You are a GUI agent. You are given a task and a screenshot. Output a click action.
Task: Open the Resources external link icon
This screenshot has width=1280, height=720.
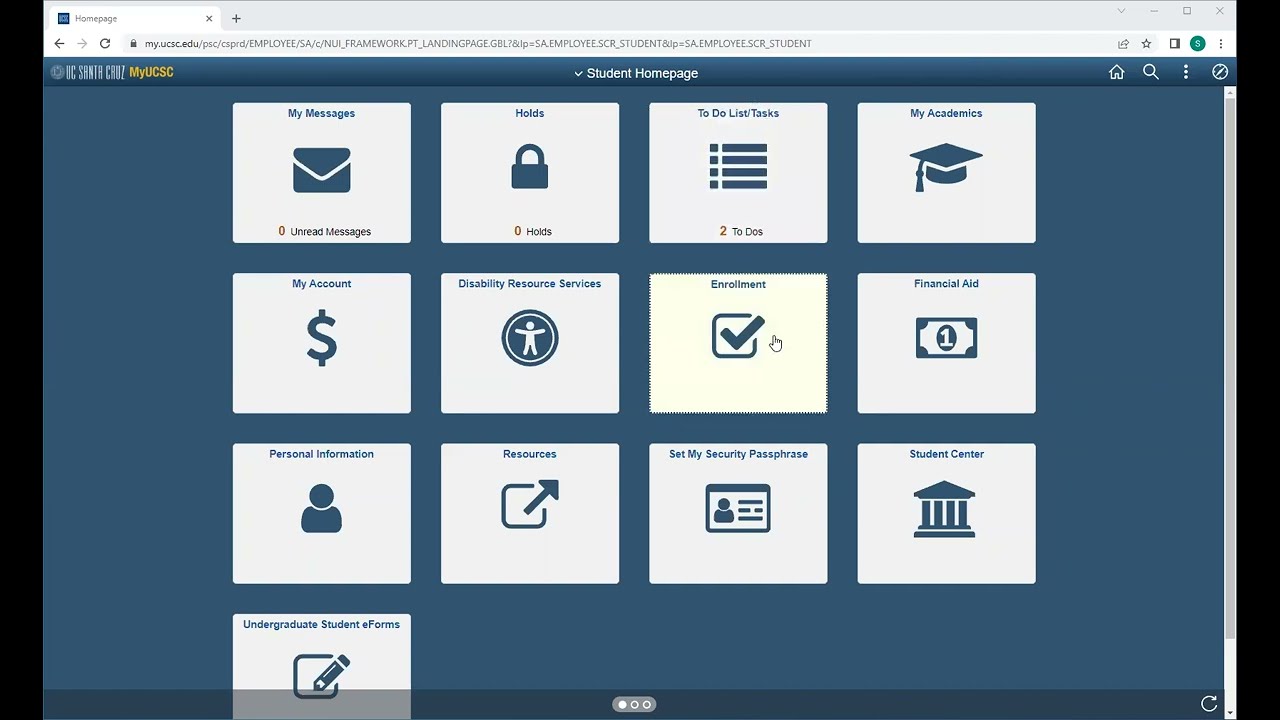pyautogui.click(x=530, y=504)
